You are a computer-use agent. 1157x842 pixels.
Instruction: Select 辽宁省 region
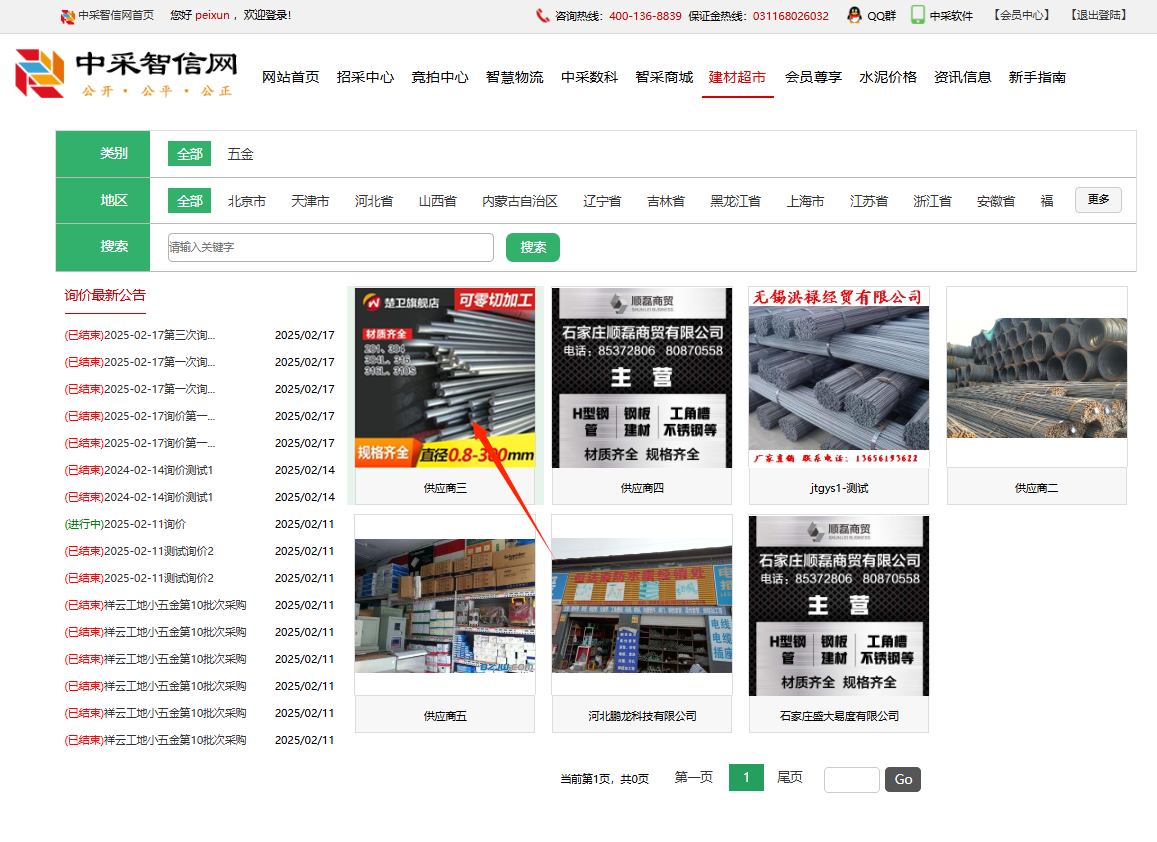(x=602, y=201)
